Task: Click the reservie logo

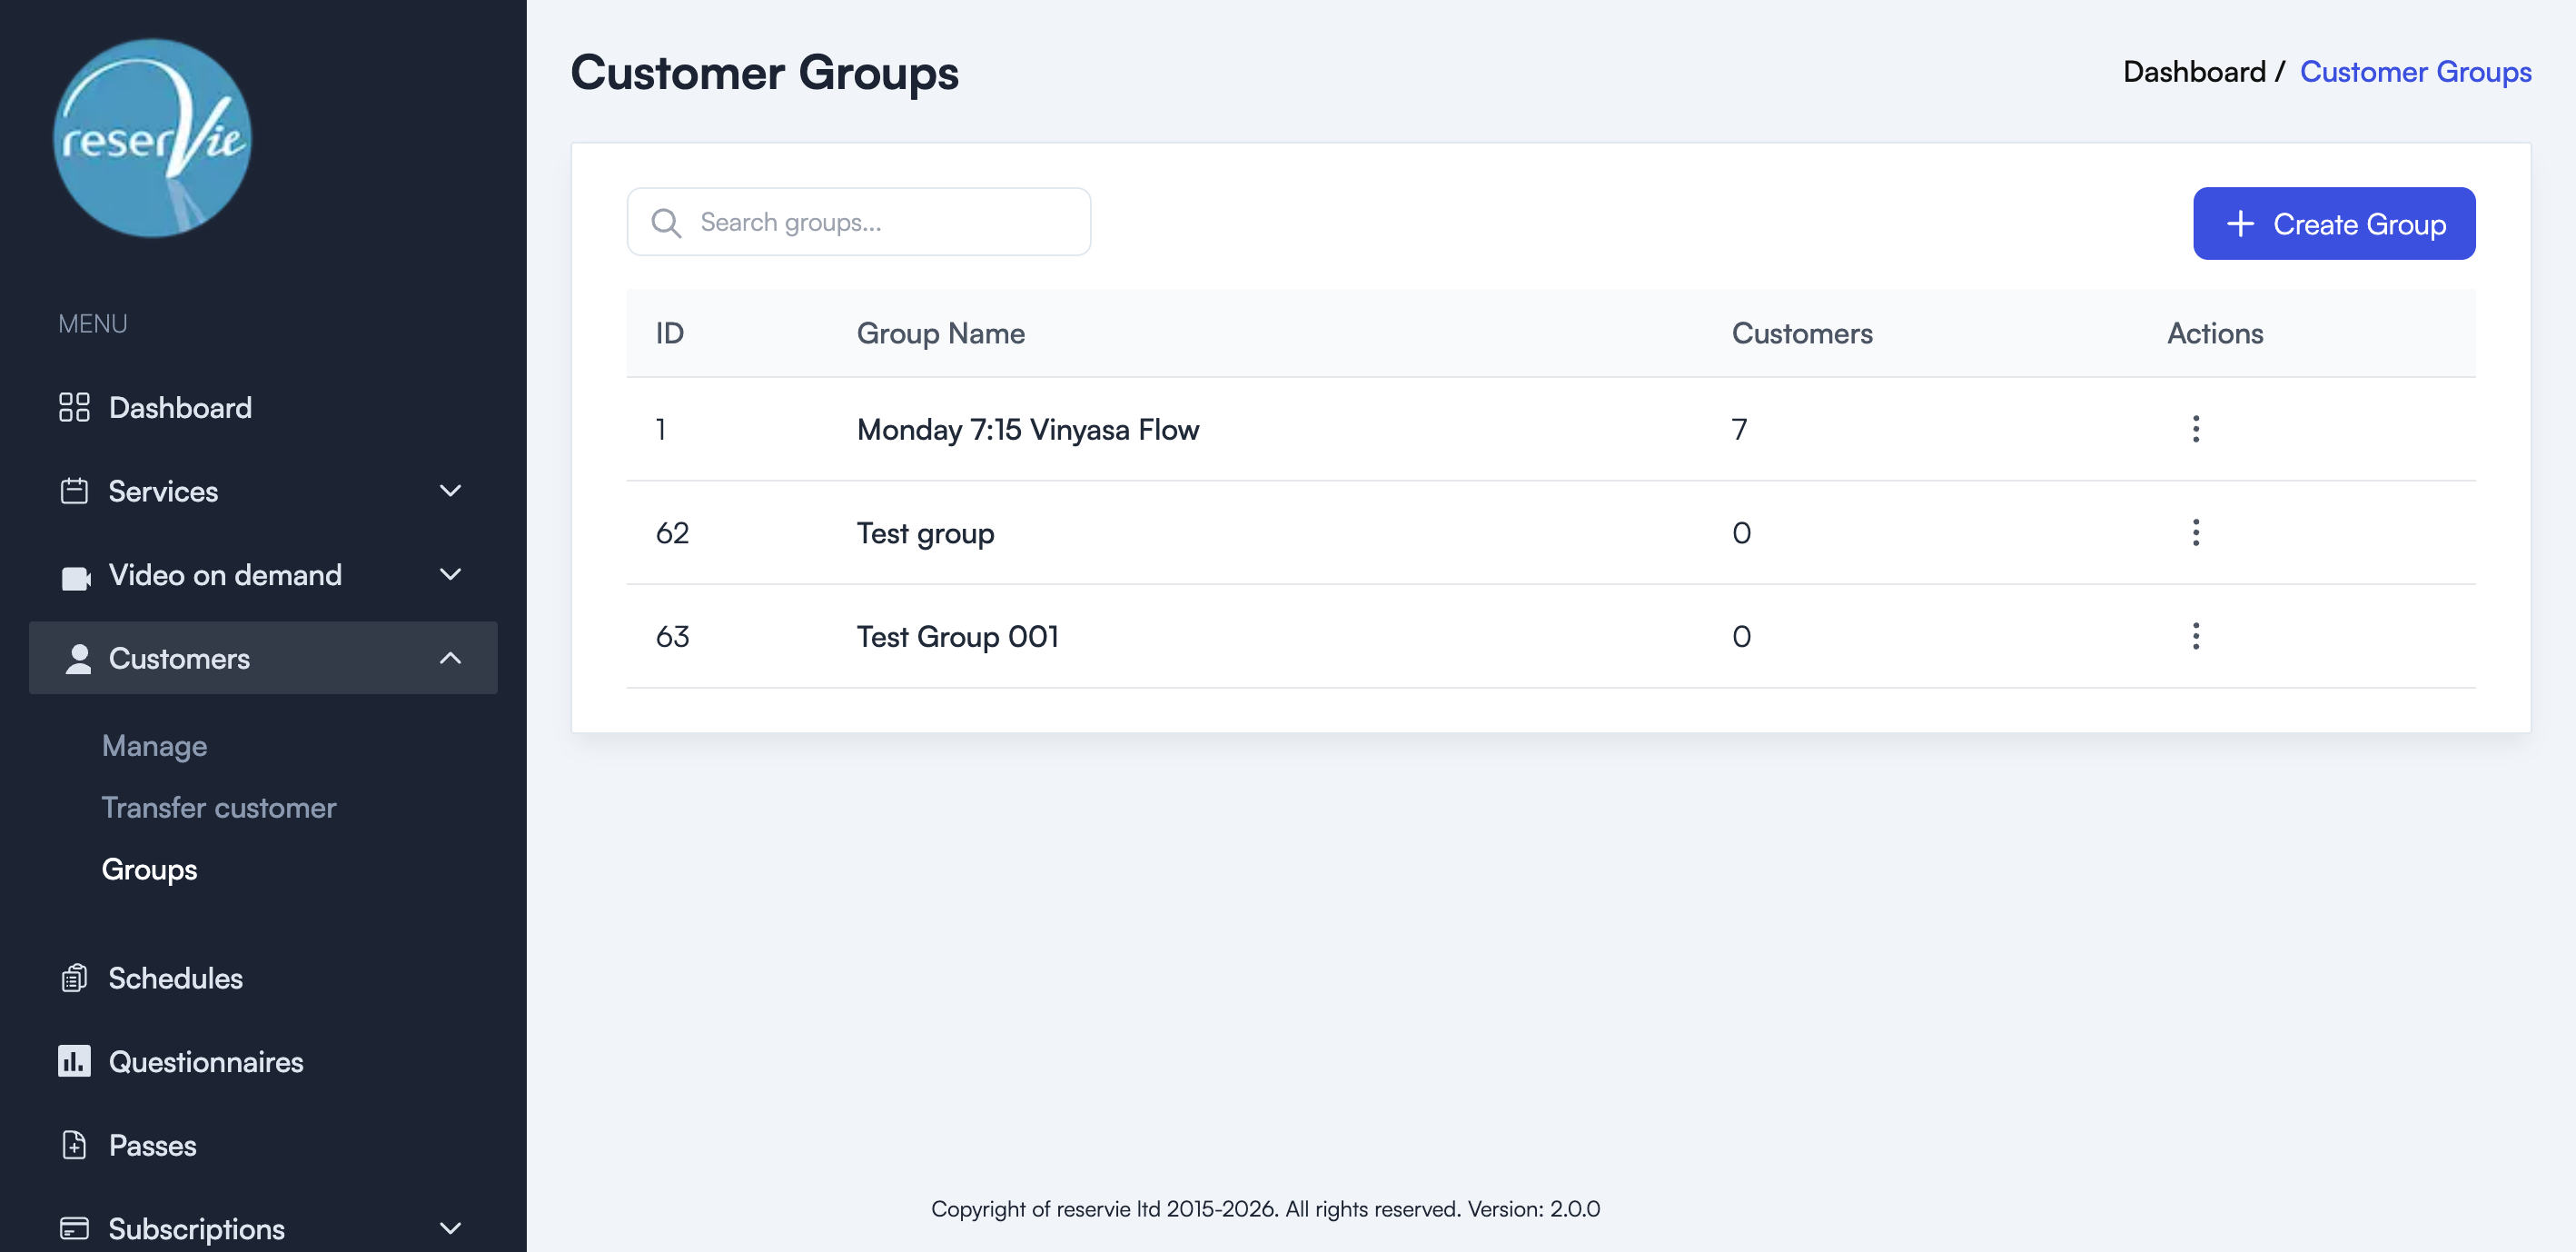Action: [151, 138]
